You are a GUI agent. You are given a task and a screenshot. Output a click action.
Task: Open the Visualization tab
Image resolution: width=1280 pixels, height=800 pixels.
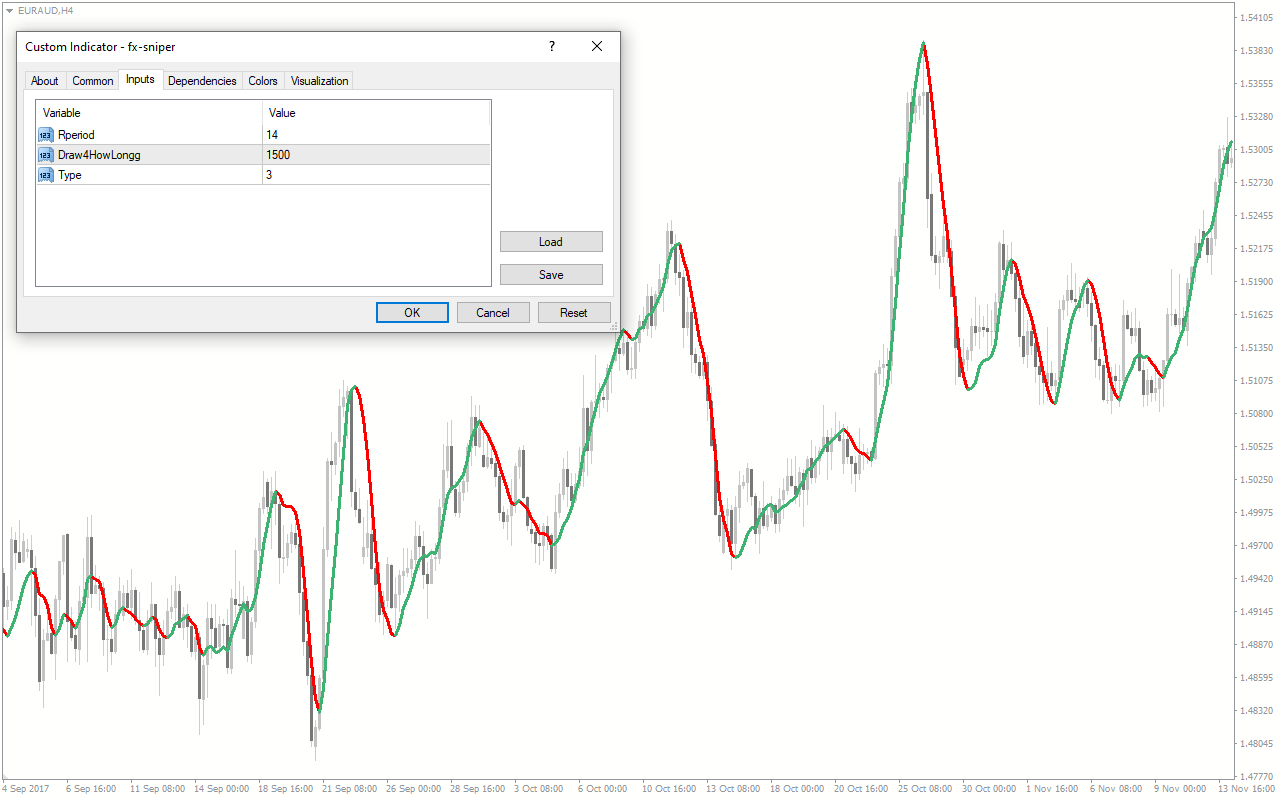[x=319, y=81]
